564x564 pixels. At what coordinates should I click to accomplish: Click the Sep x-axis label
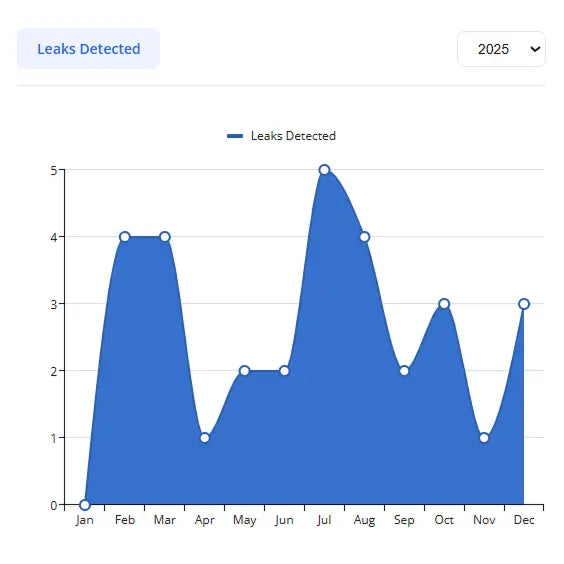pyautogui.click(x=404, y=520)
